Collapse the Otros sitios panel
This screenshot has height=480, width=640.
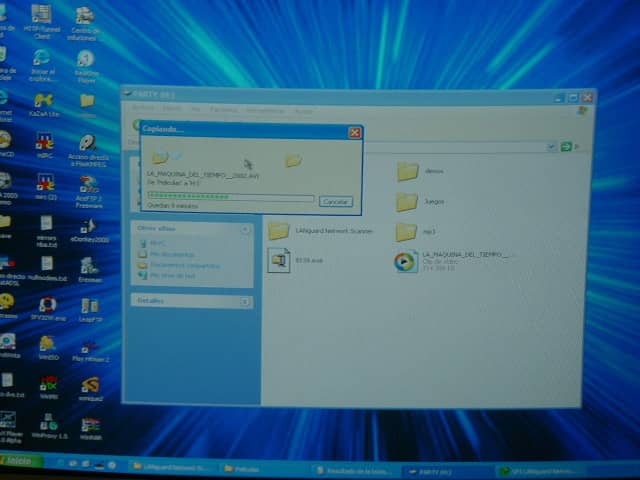245,229
